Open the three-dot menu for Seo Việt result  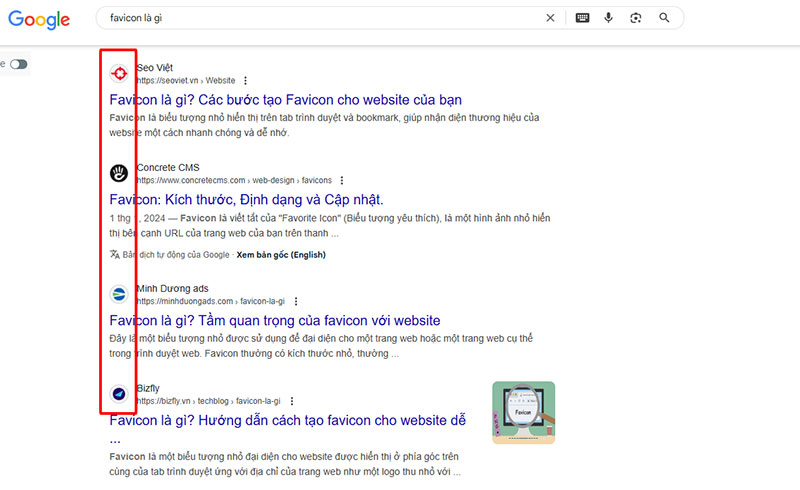tap(245, 81)
